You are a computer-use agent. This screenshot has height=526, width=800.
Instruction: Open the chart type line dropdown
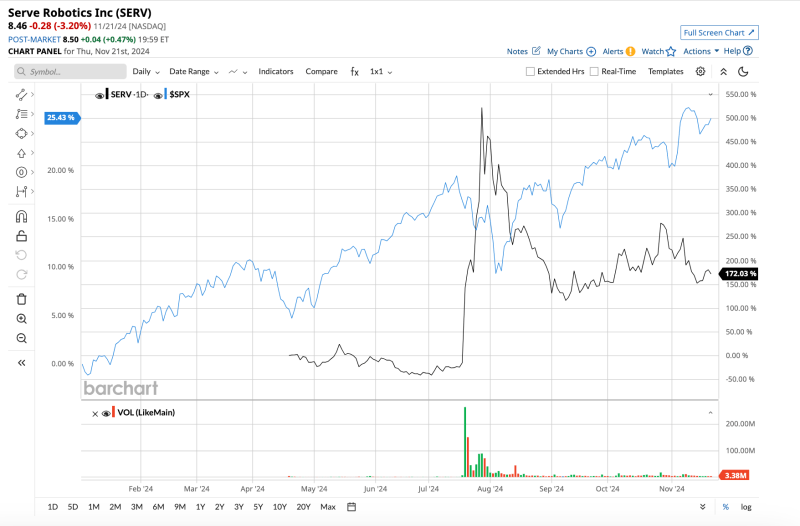point(238,72)
